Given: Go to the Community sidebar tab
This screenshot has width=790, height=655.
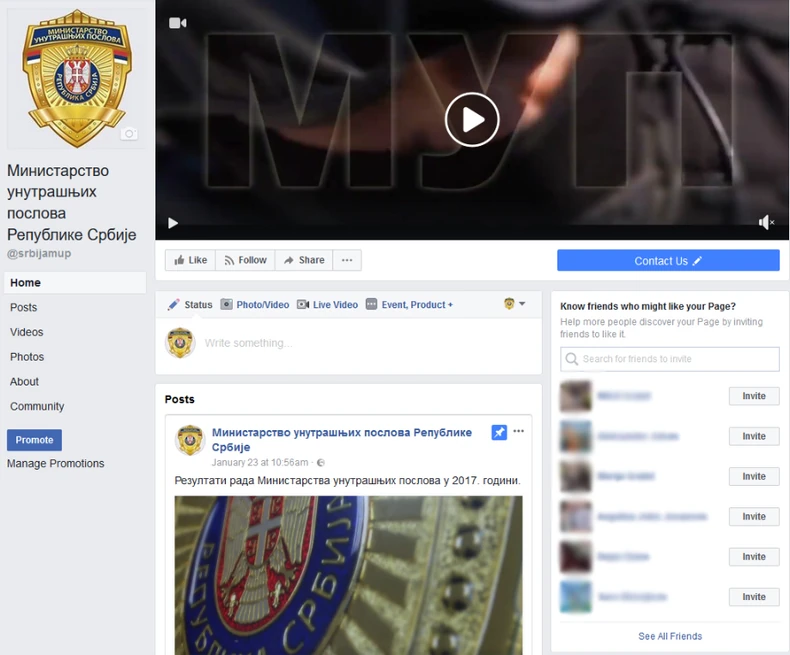Looking at the screenshot, I should coord(37,406).
